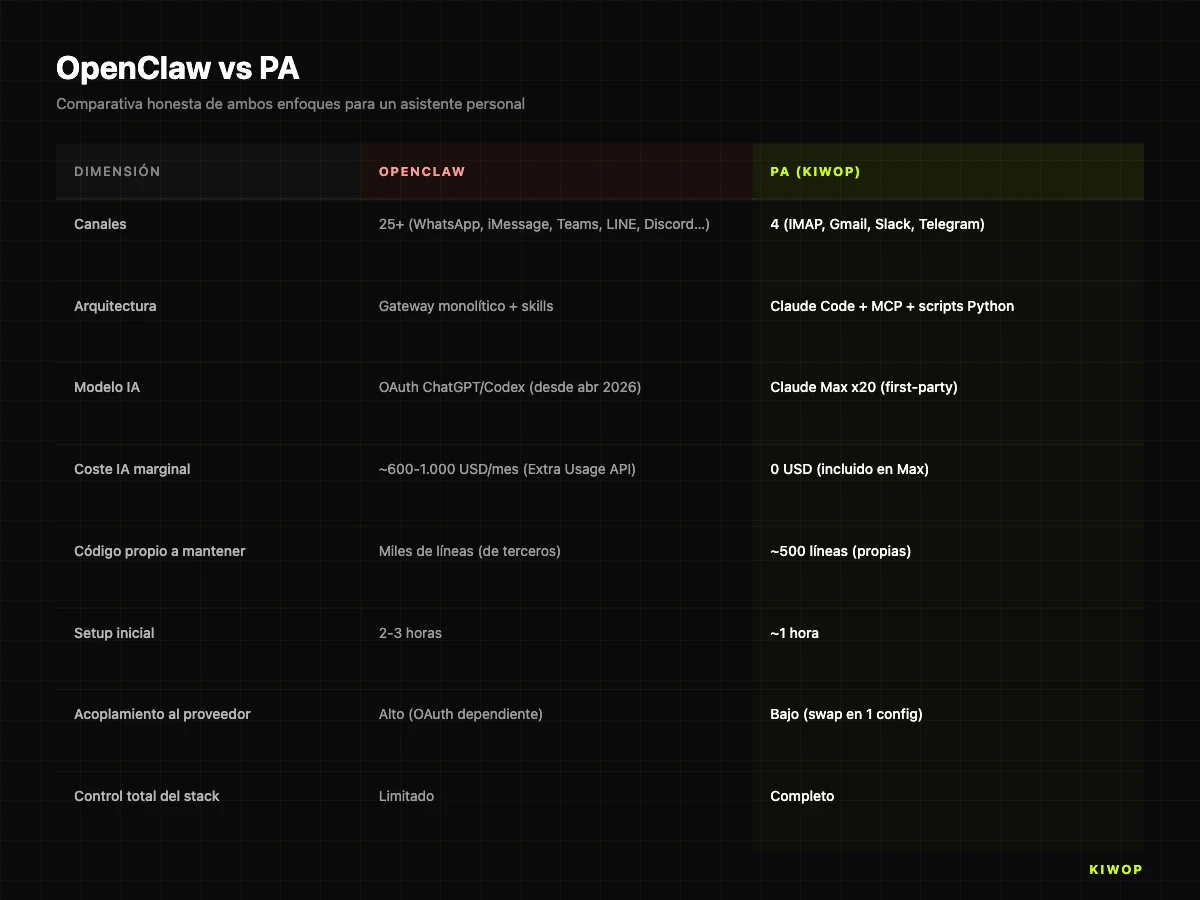The width and height of the screenshot is (1200, 900).
Task: Click the Acoplamiento al proveedor label
Action: [x=162, y=714]
